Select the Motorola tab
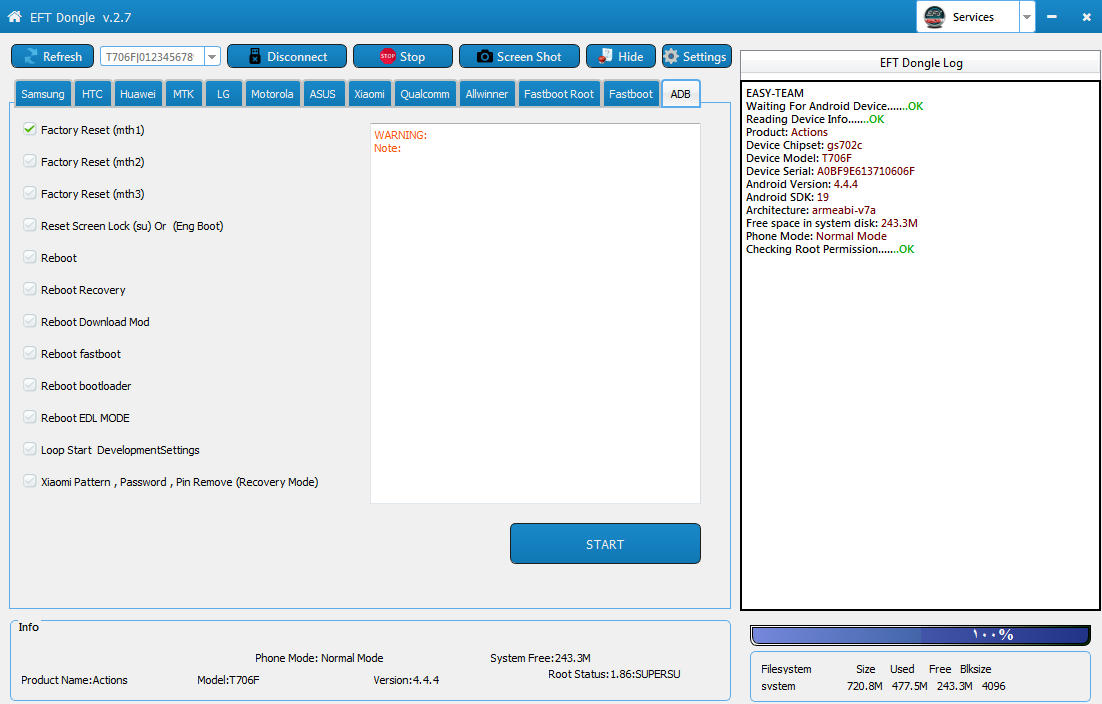 tap(272, 93)
